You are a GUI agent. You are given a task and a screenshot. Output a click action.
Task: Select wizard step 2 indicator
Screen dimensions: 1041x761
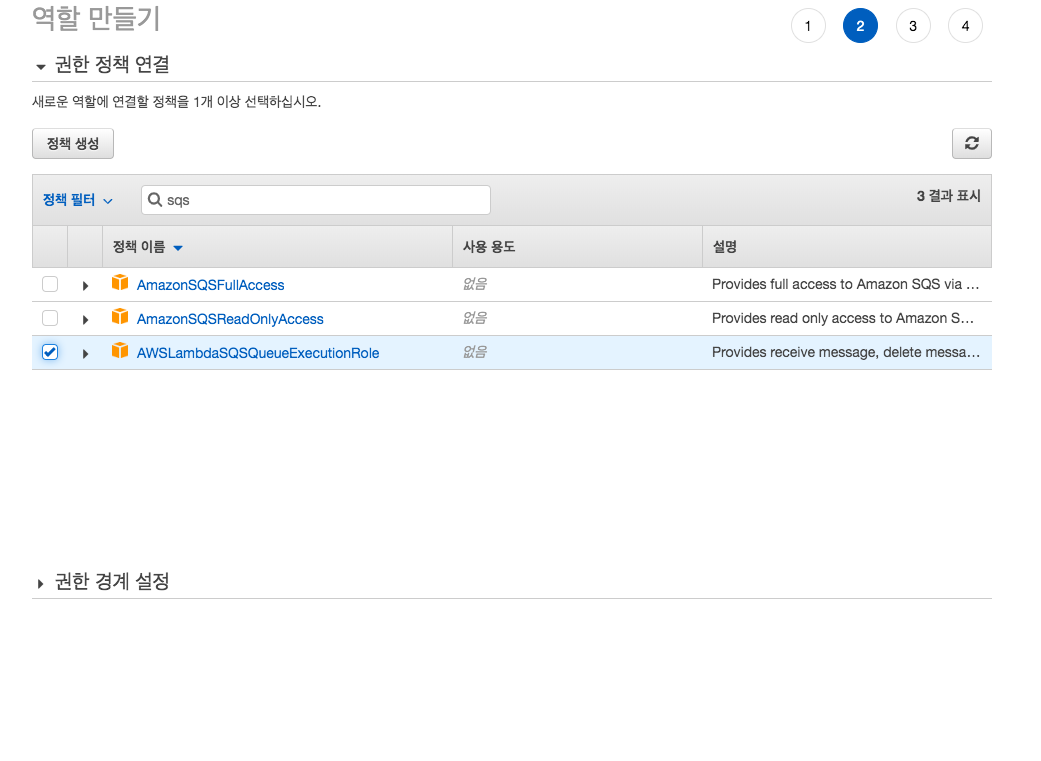pos(860,26)
